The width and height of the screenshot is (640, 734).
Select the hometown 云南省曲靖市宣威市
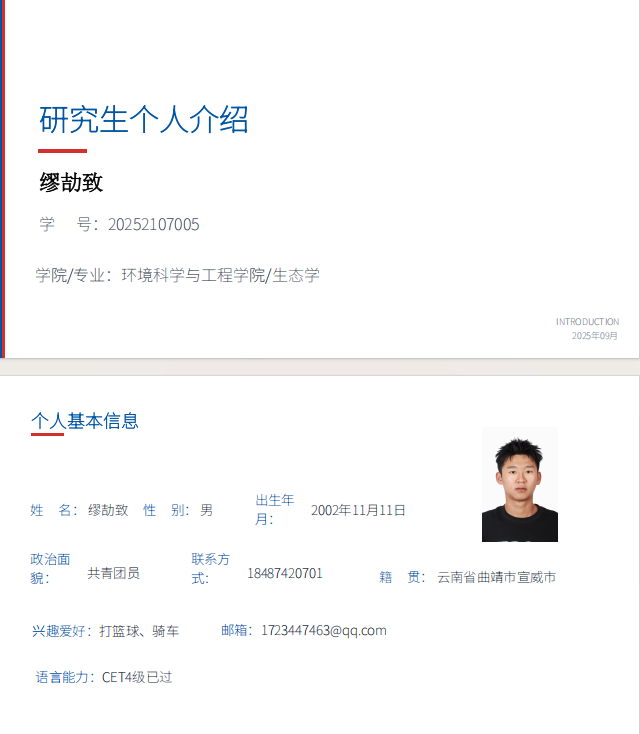click(496, 577)
